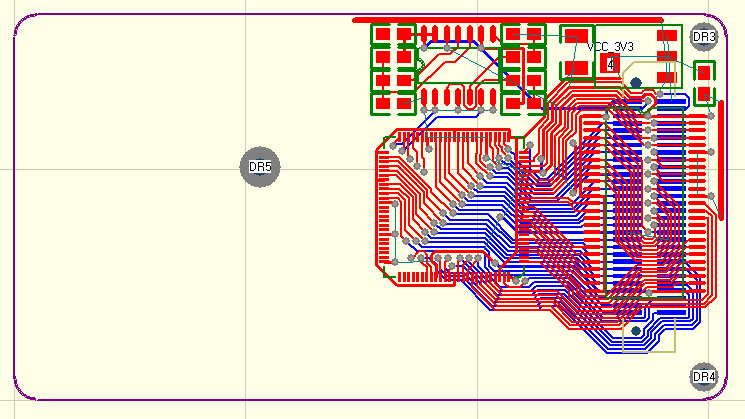Select the olive rectangle outline at bottom
This screenshot has height=419, width=745.
(649, 338)
